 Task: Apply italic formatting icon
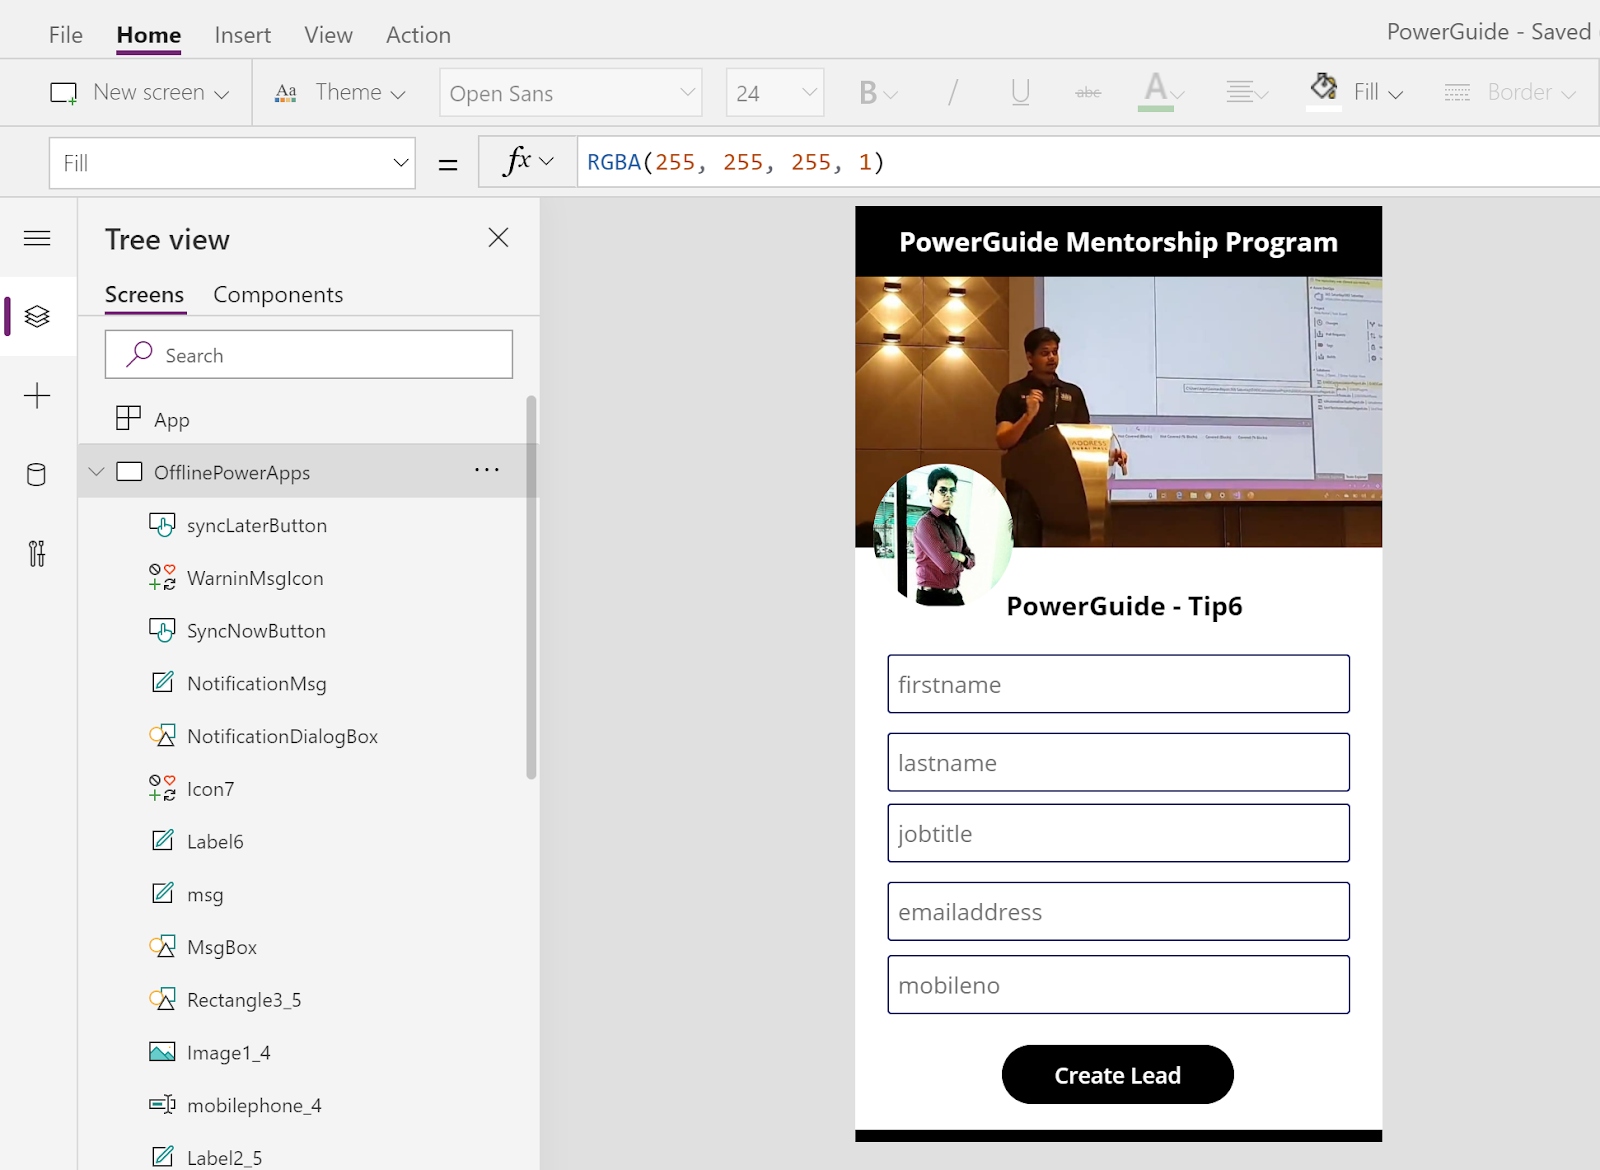(x=952, y=93)
